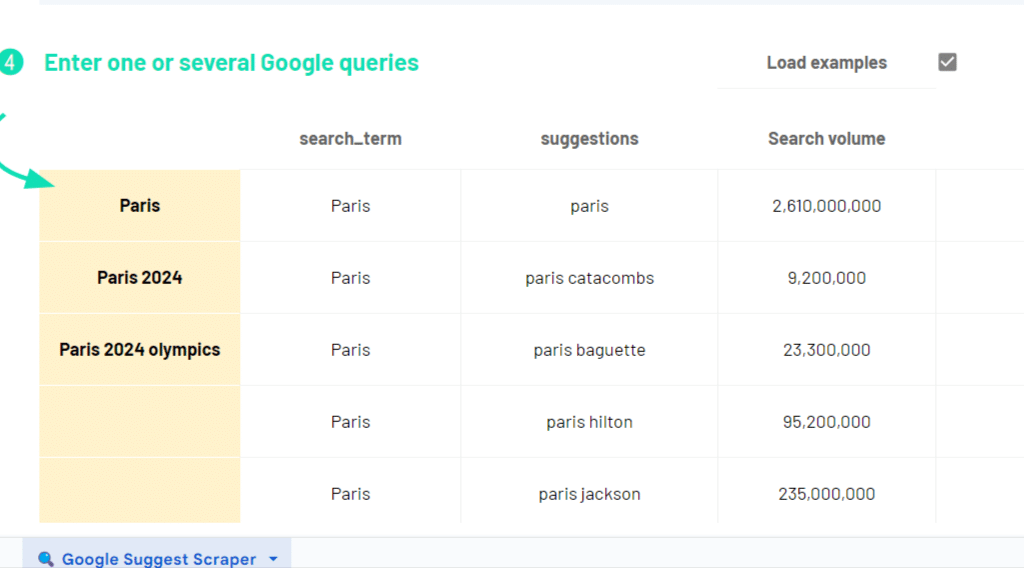Click the suggestions column header
This screenshot has height=568, width=1024.
tap(589, 139)
